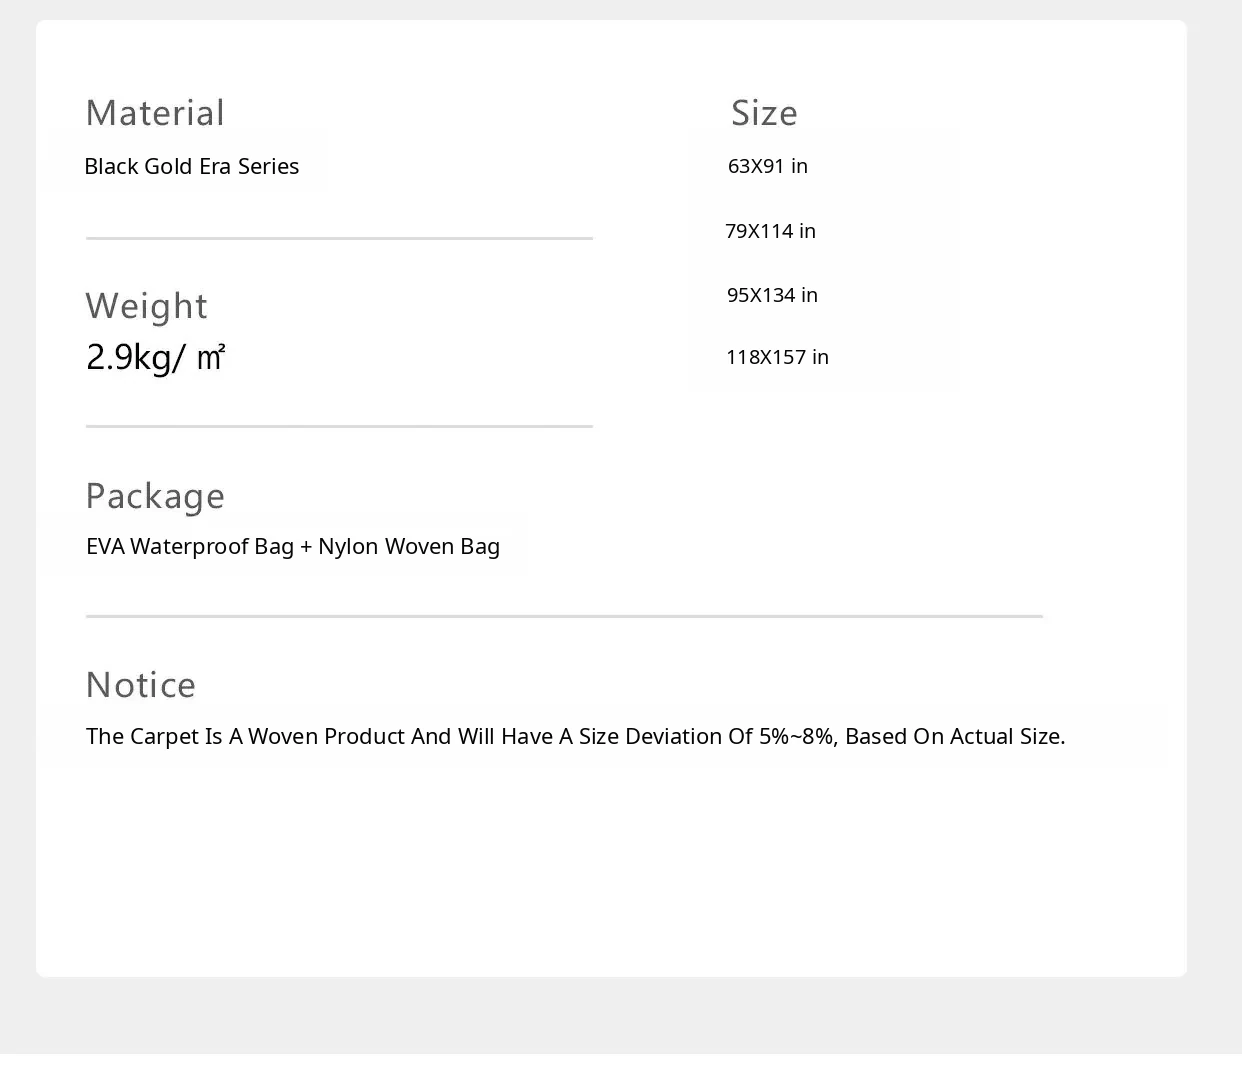
Task: Click the EVA Waterproof Bag text
Action: click(189, 546)
